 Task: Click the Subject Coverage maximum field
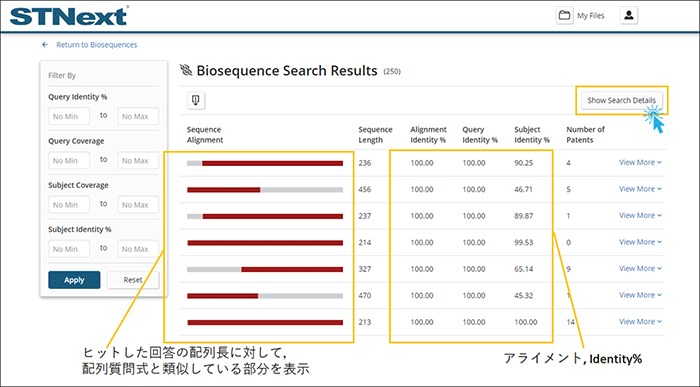click(138, 204)
